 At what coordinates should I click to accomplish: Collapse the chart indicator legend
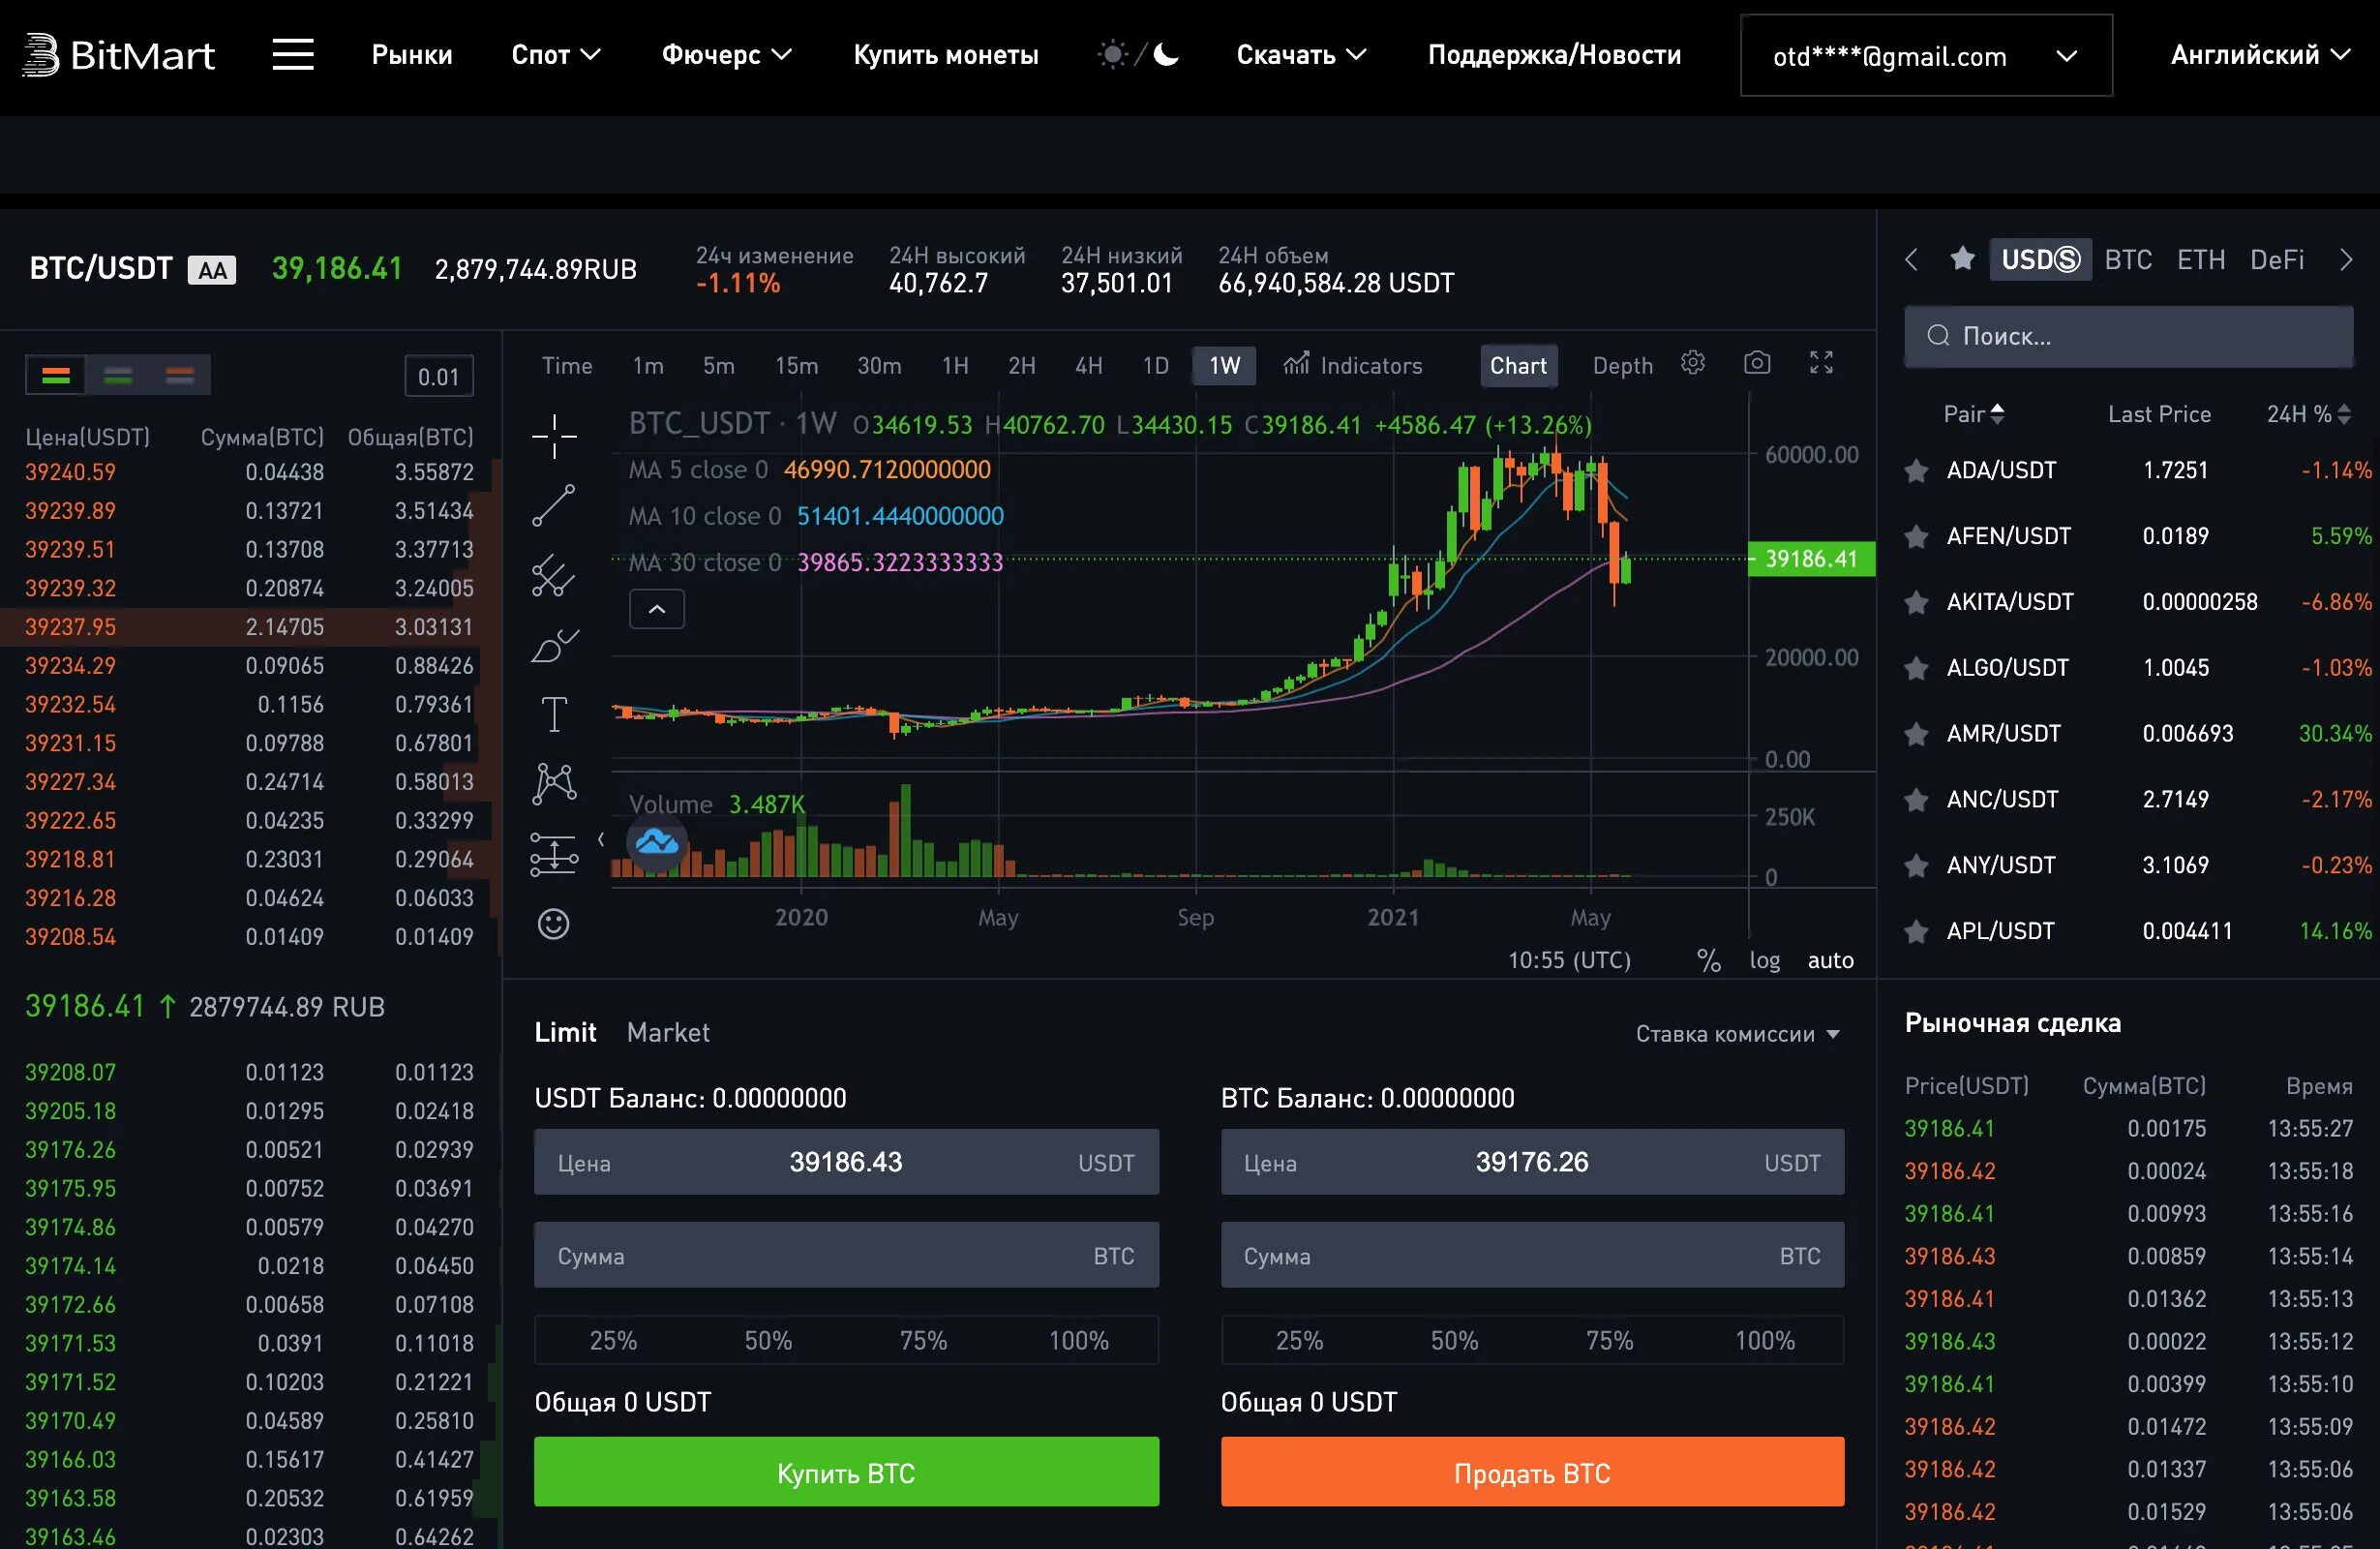point(657,609)
